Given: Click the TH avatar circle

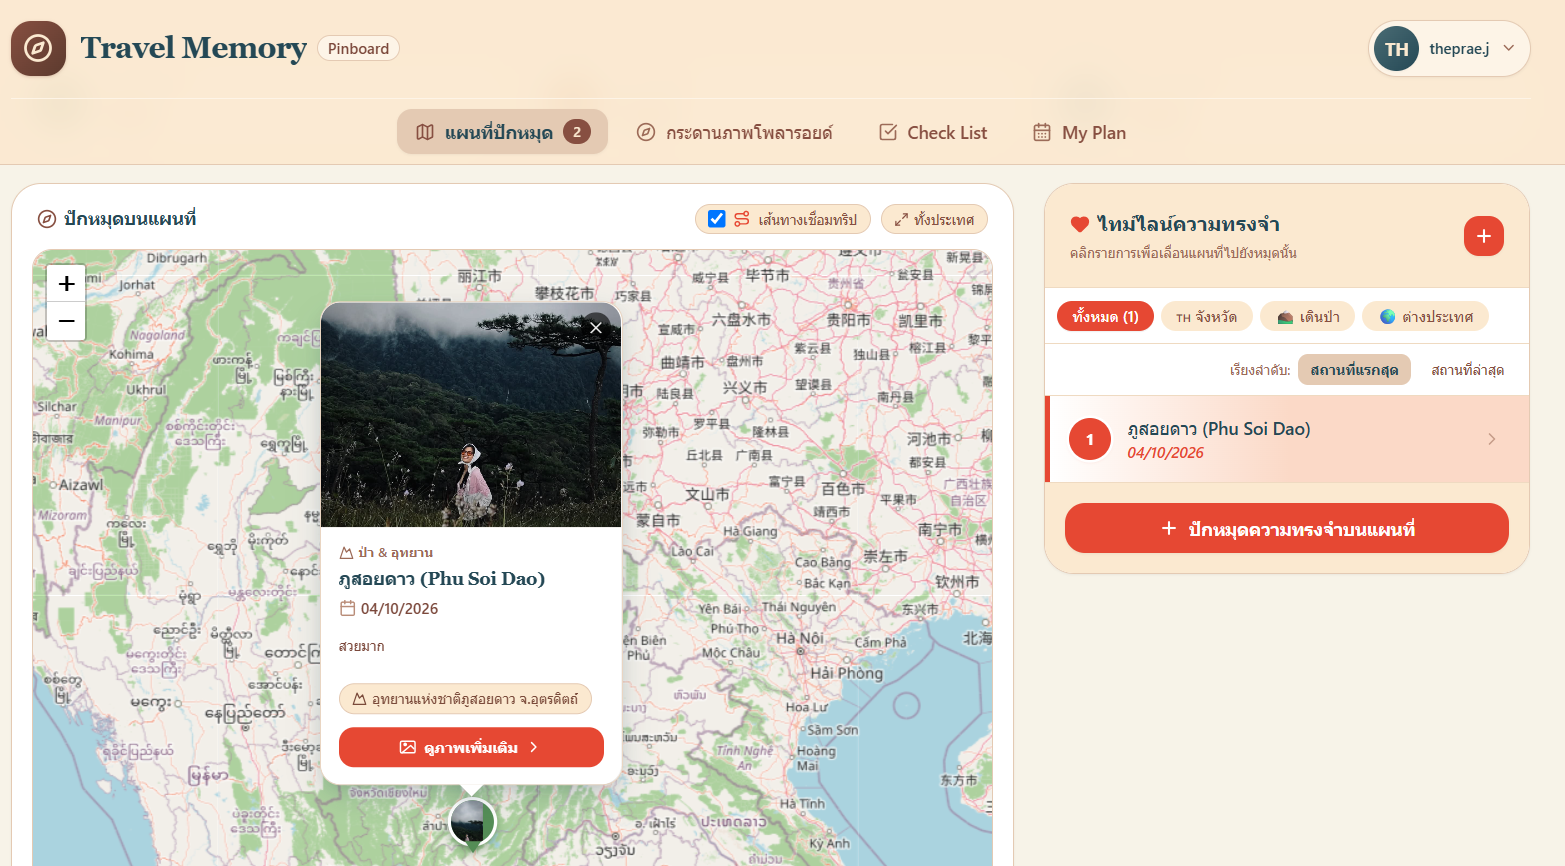Looking at the screenshot, I should (x=1396, y=49).
